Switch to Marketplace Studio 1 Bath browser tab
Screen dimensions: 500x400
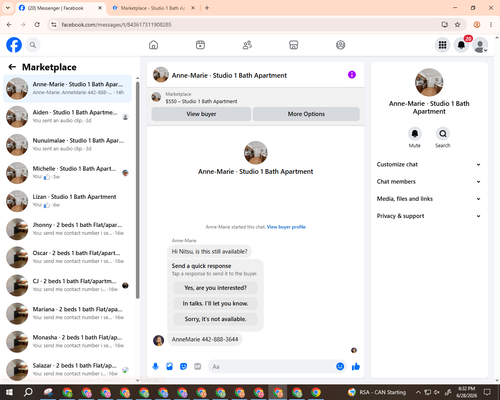[x=153, y=8]
